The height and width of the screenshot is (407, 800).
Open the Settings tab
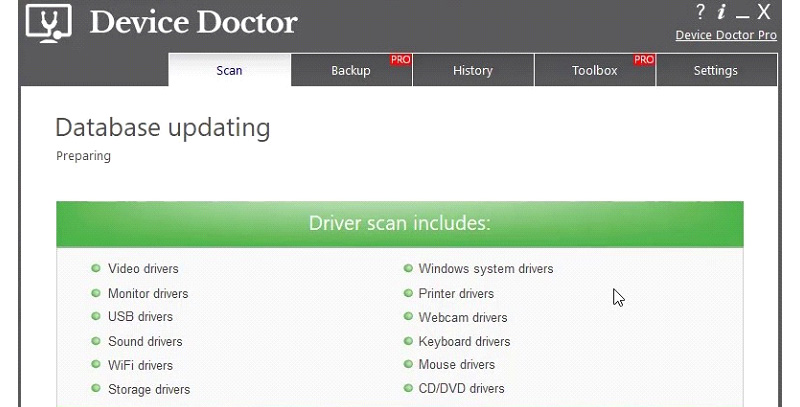tap(716, 70)
